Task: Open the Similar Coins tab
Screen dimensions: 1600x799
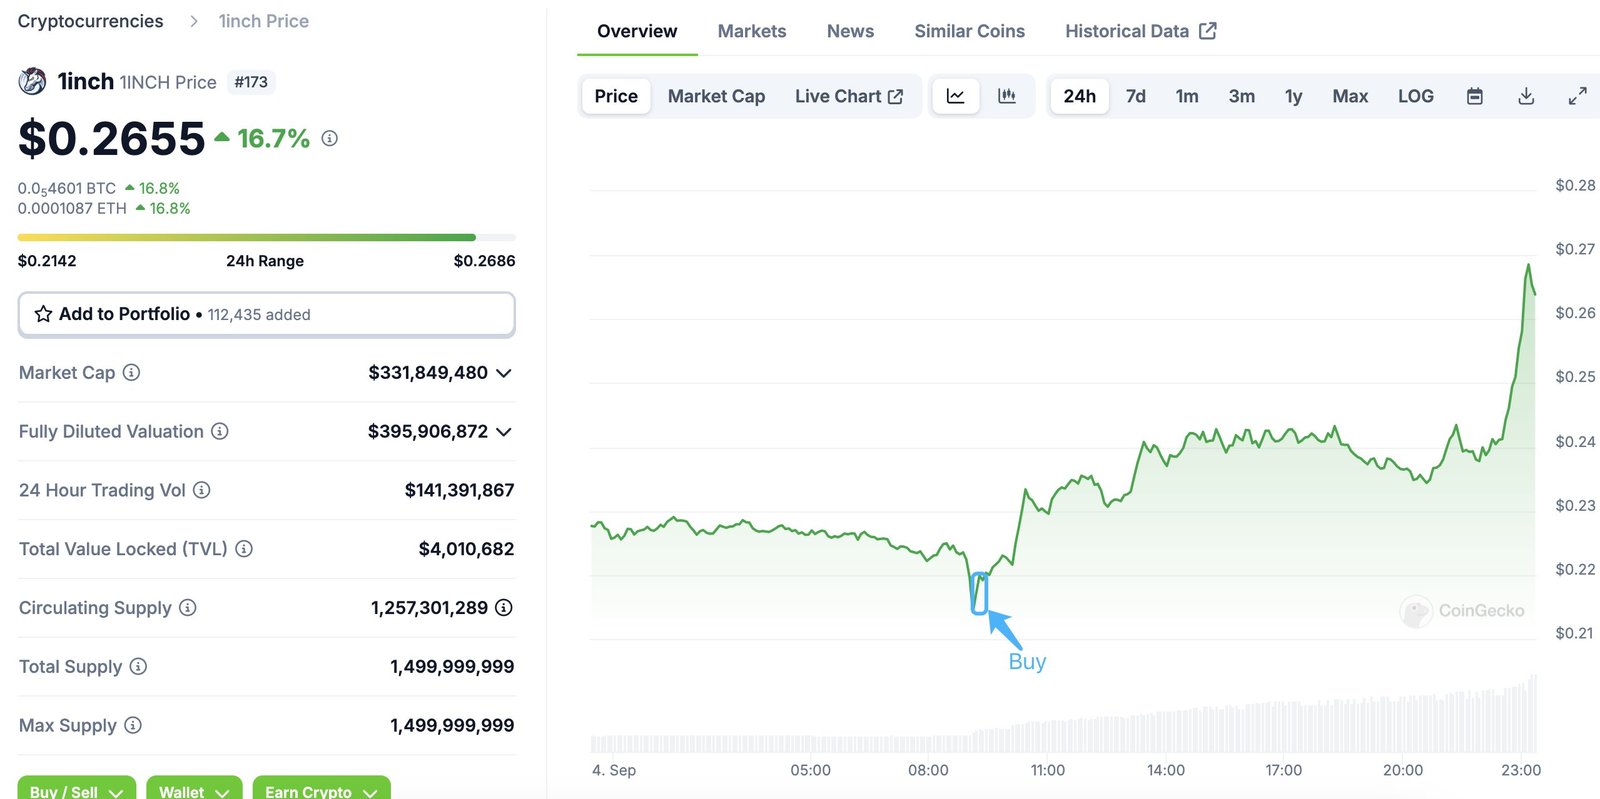Action: 969,31
